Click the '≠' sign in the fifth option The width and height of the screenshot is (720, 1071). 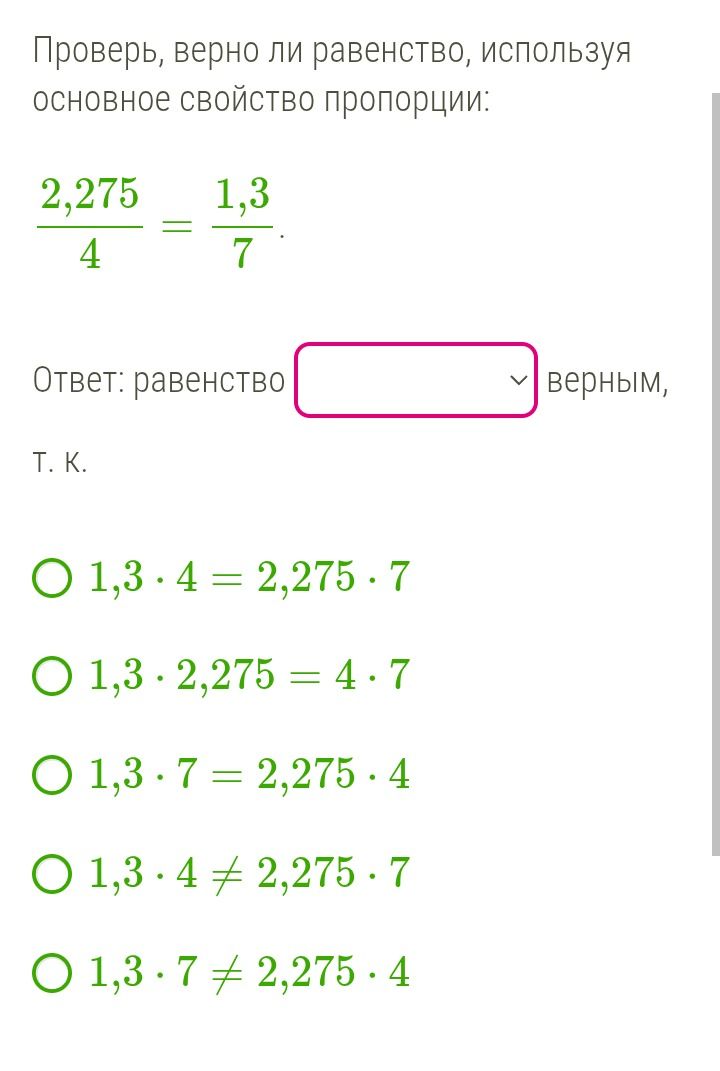point(227,973)
